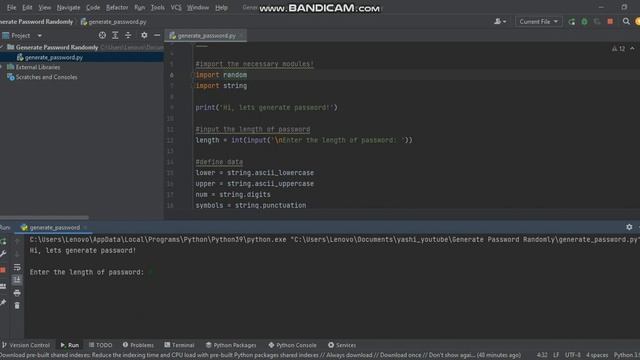The width and height of the screenshot is (640, 360).
Task: Click the 'lower = string.ascii_lowercase' line
Action: (x=254, y=173)
